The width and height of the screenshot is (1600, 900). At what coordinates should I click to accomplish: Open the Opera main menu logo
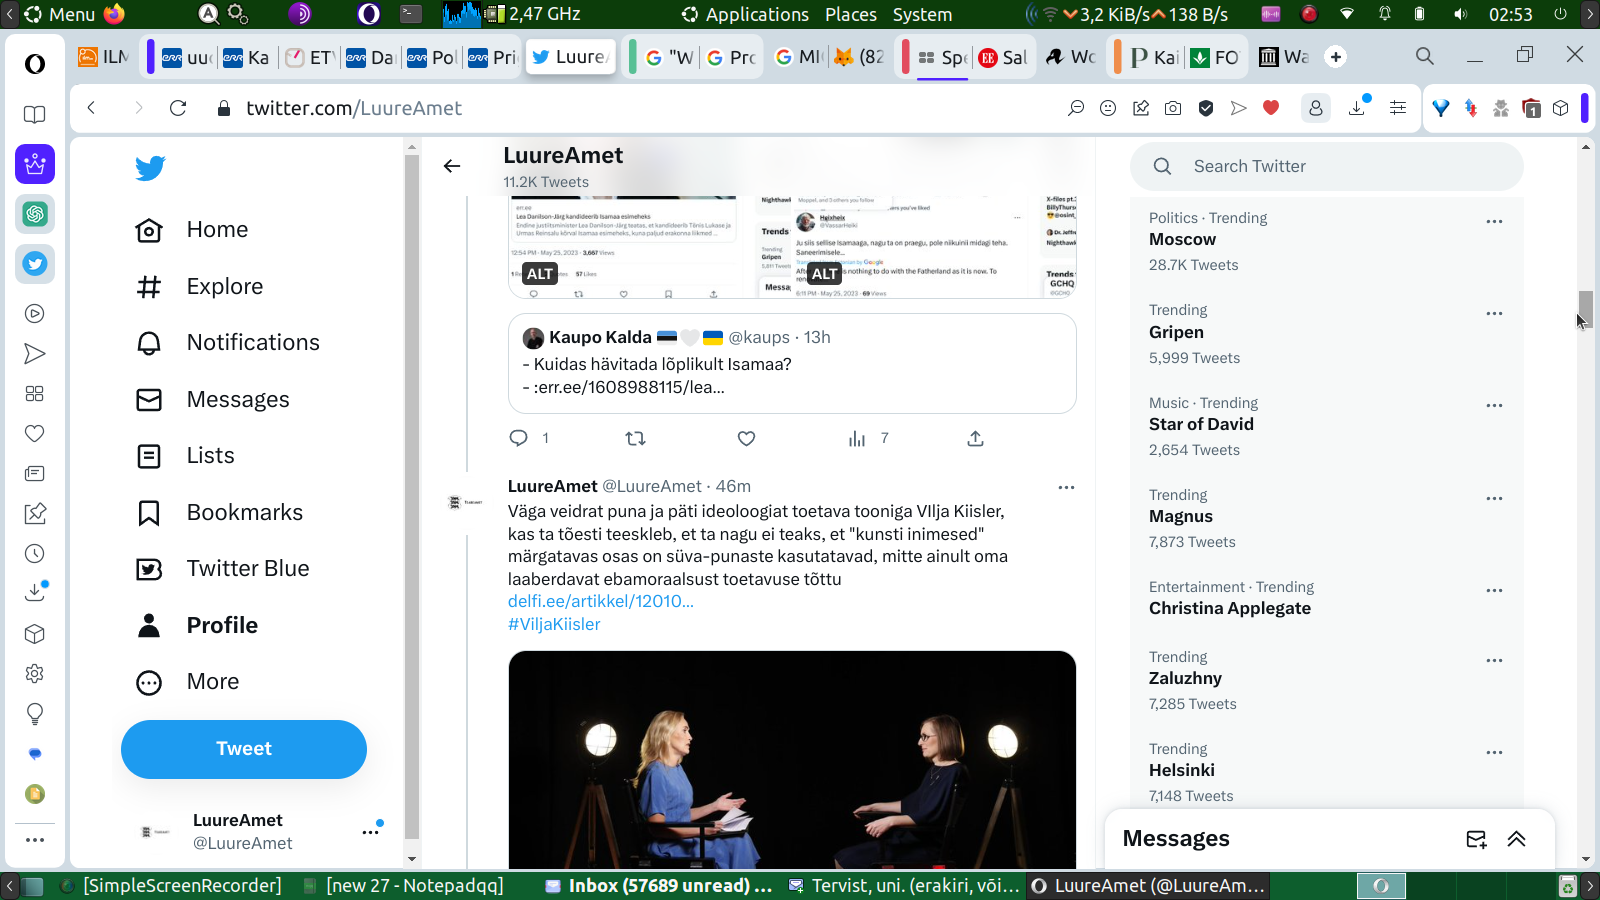click(35, 64)
